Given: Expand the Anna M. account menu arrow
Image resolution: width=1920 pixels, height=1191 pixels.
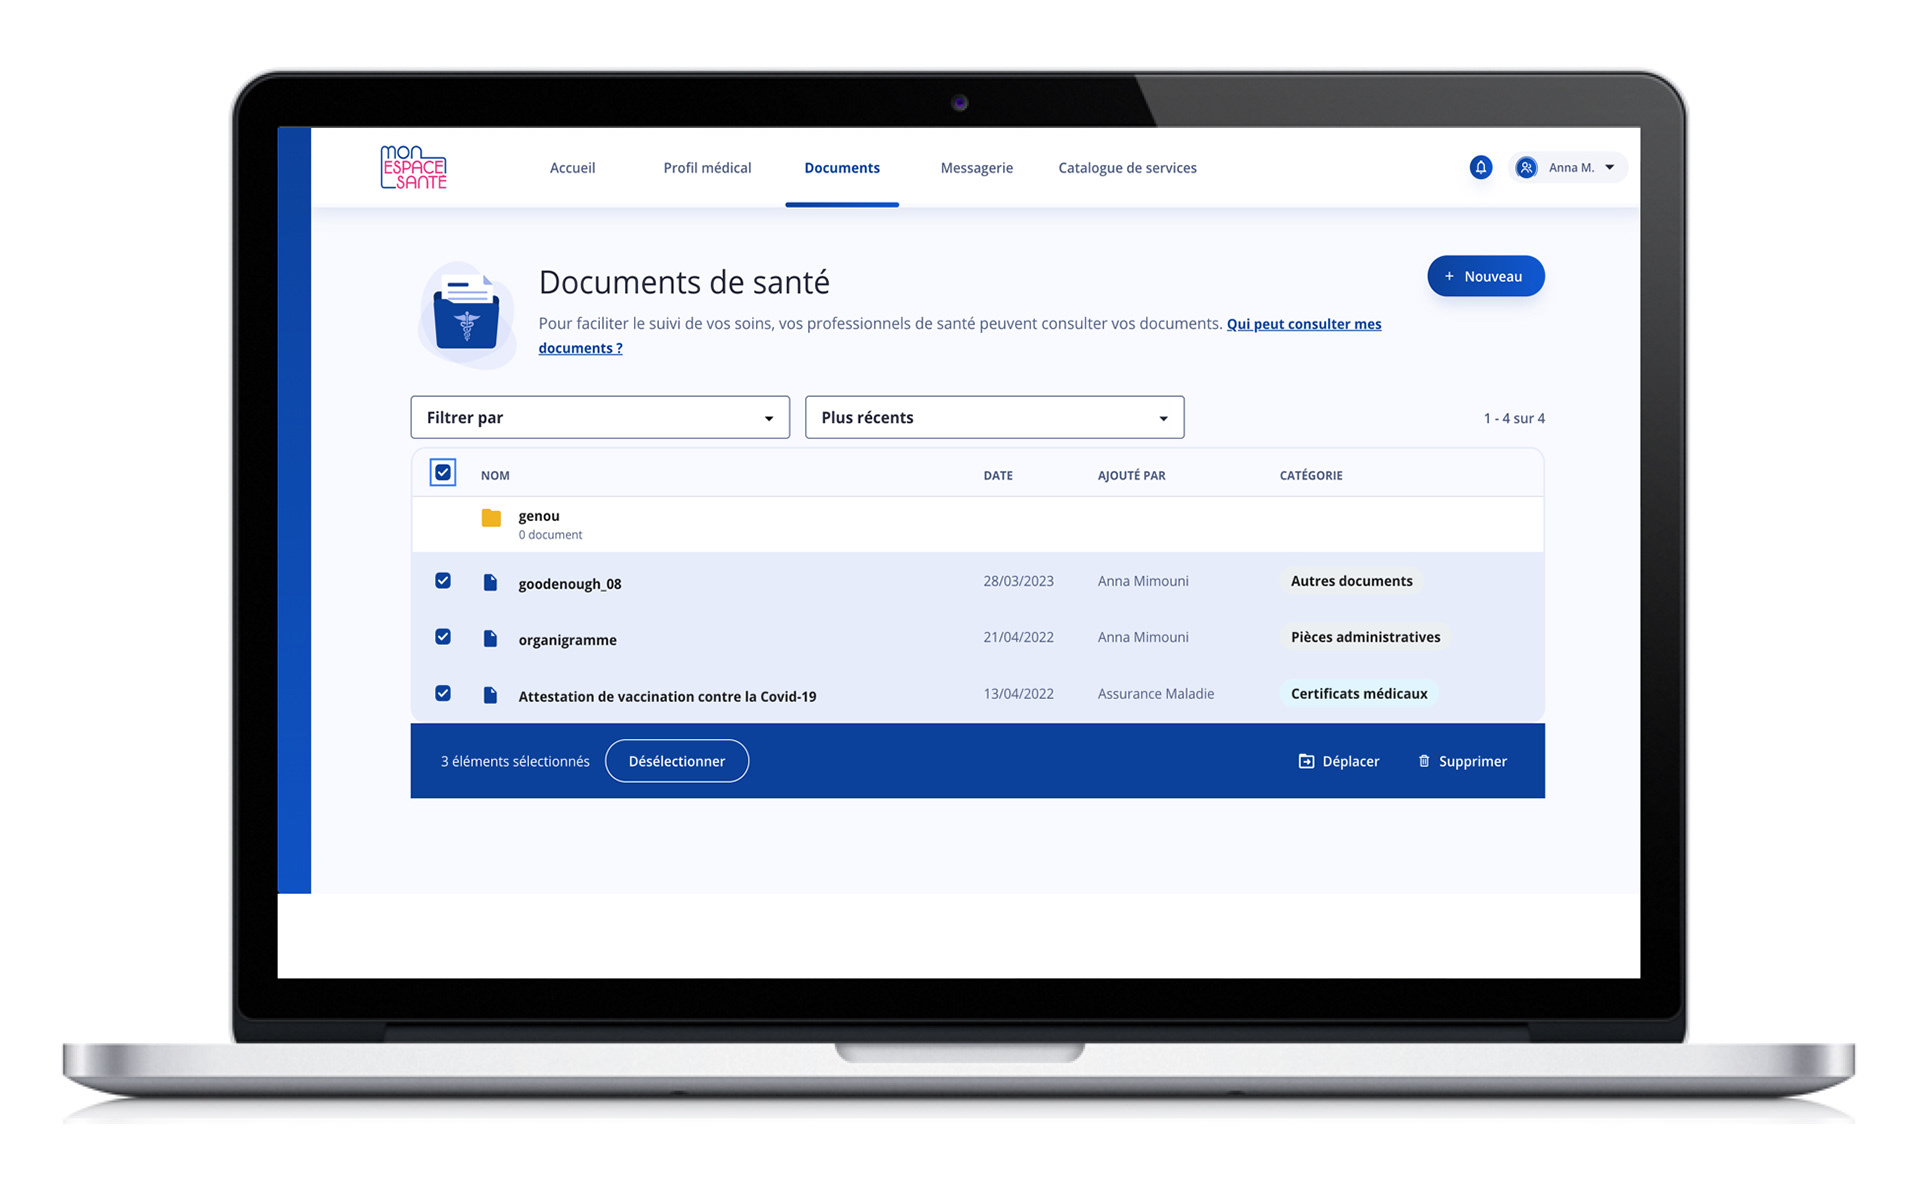Looking at the screenshot, I should (x=1610, y=168).
